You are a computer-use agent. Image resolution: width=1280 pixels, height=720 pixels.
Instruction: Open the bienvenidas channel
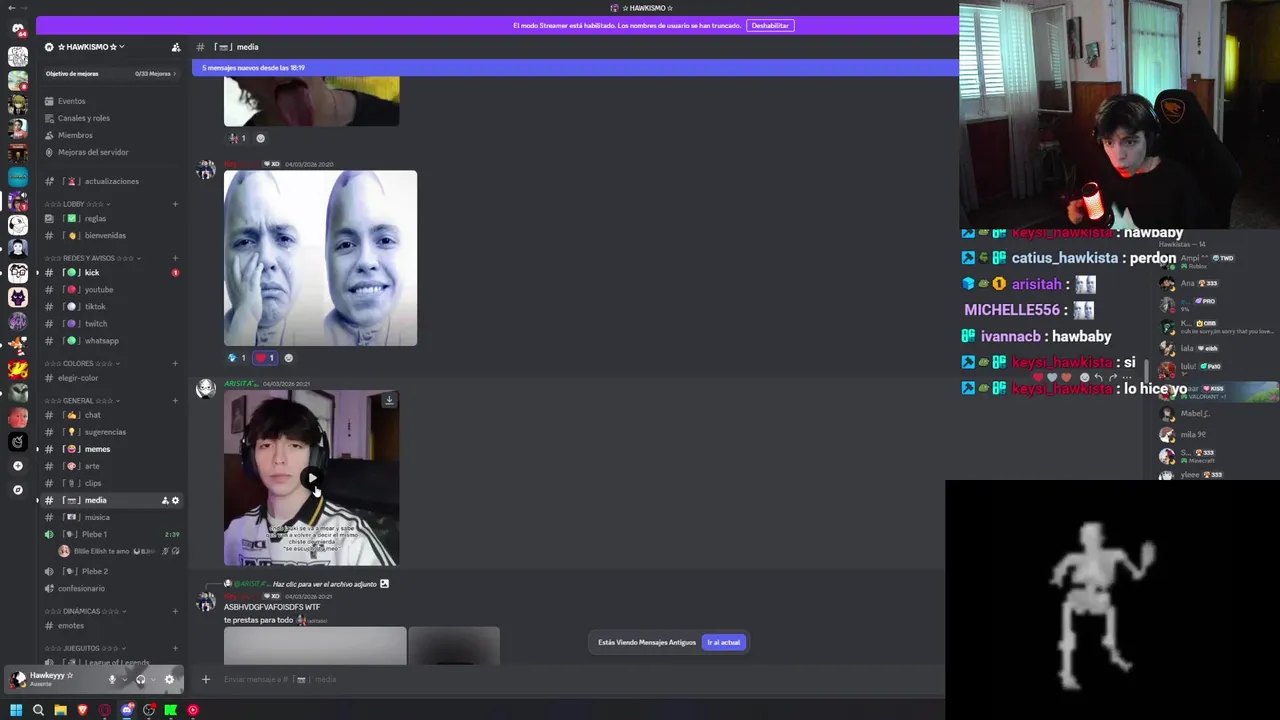105,235
